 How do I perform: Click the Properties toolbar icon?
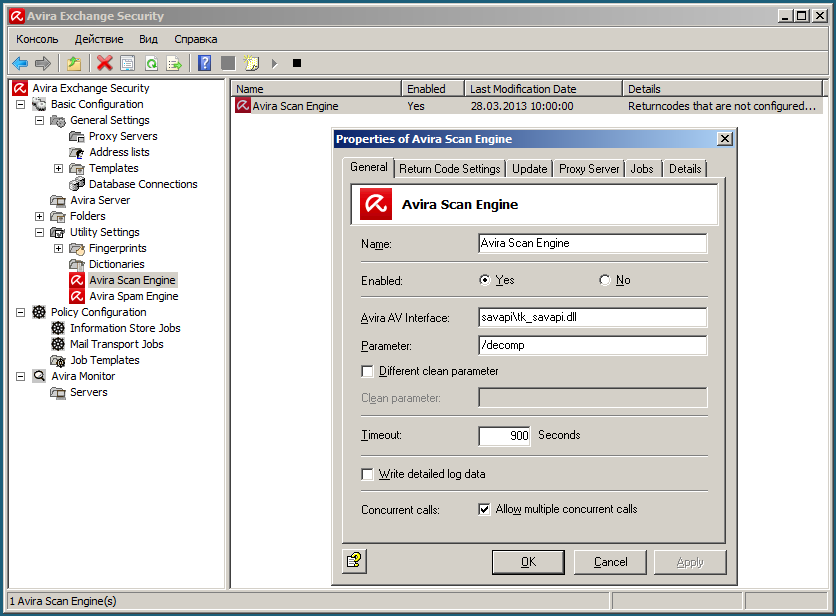click(128, 63)
